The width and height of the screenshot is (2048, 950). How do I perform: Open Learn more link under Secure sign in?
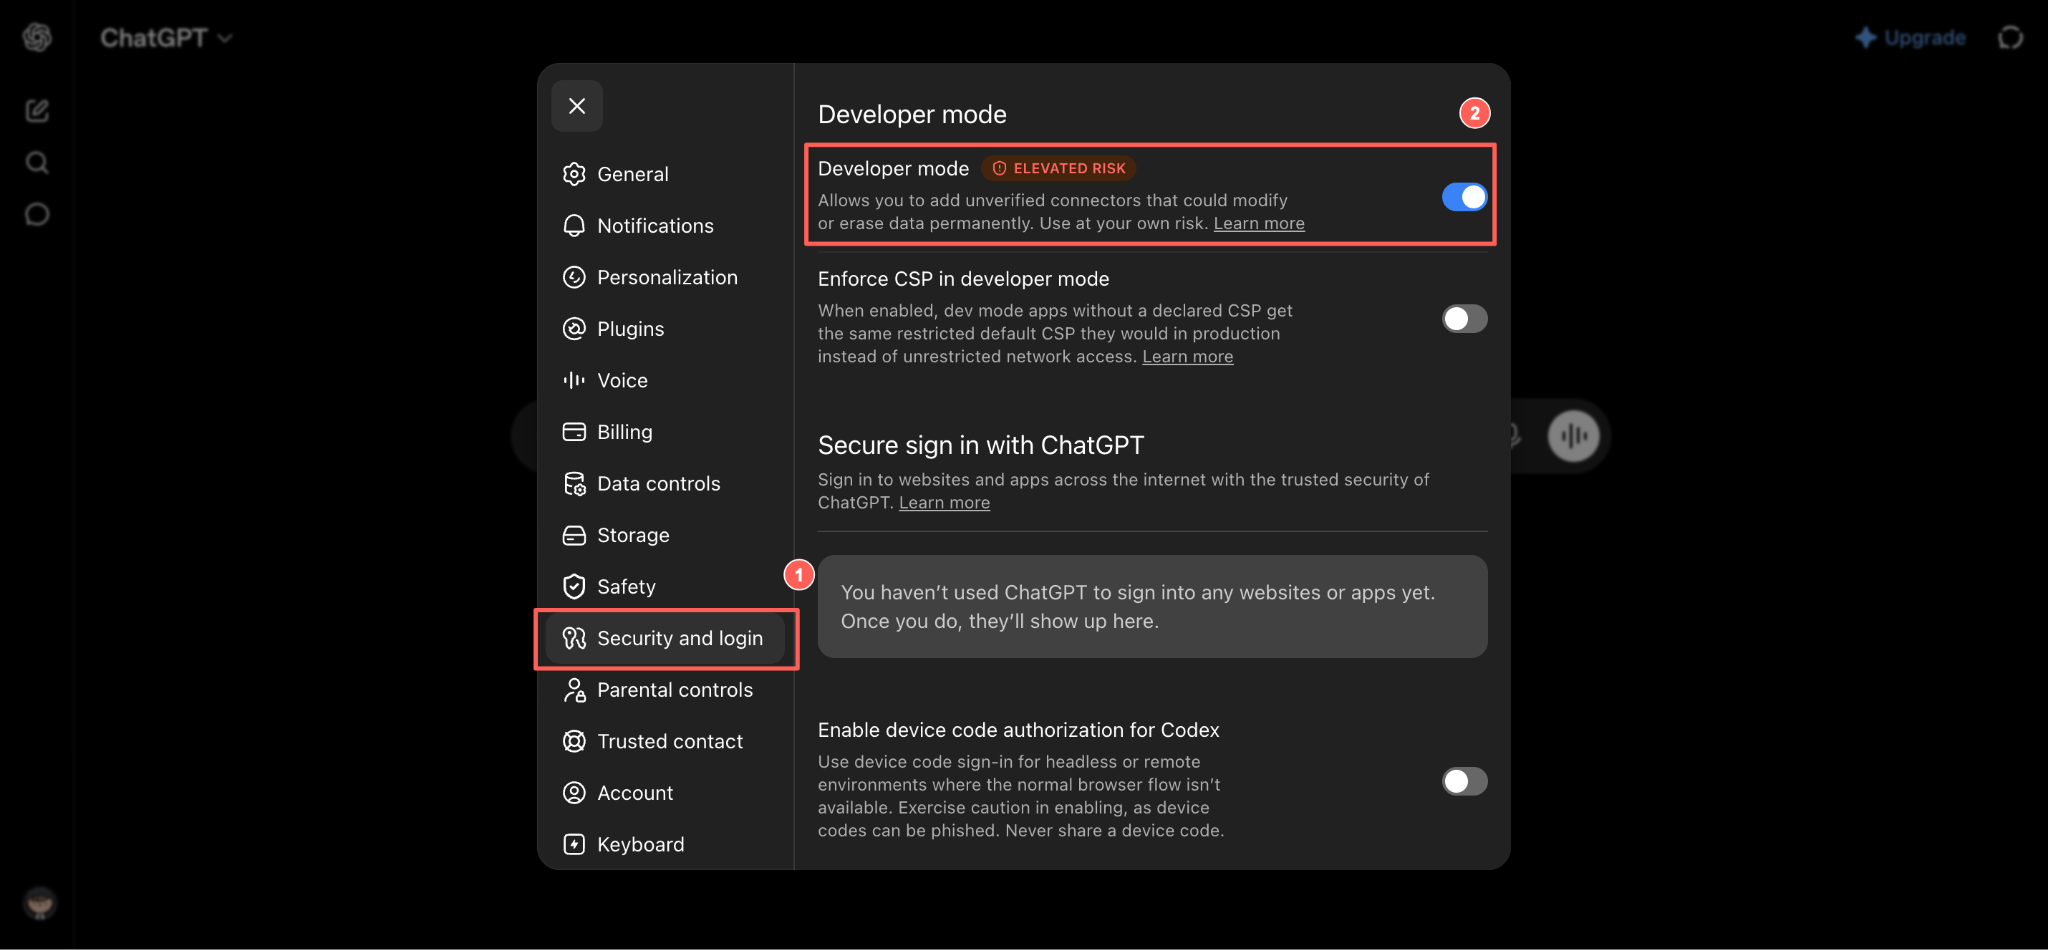(944, 503)
